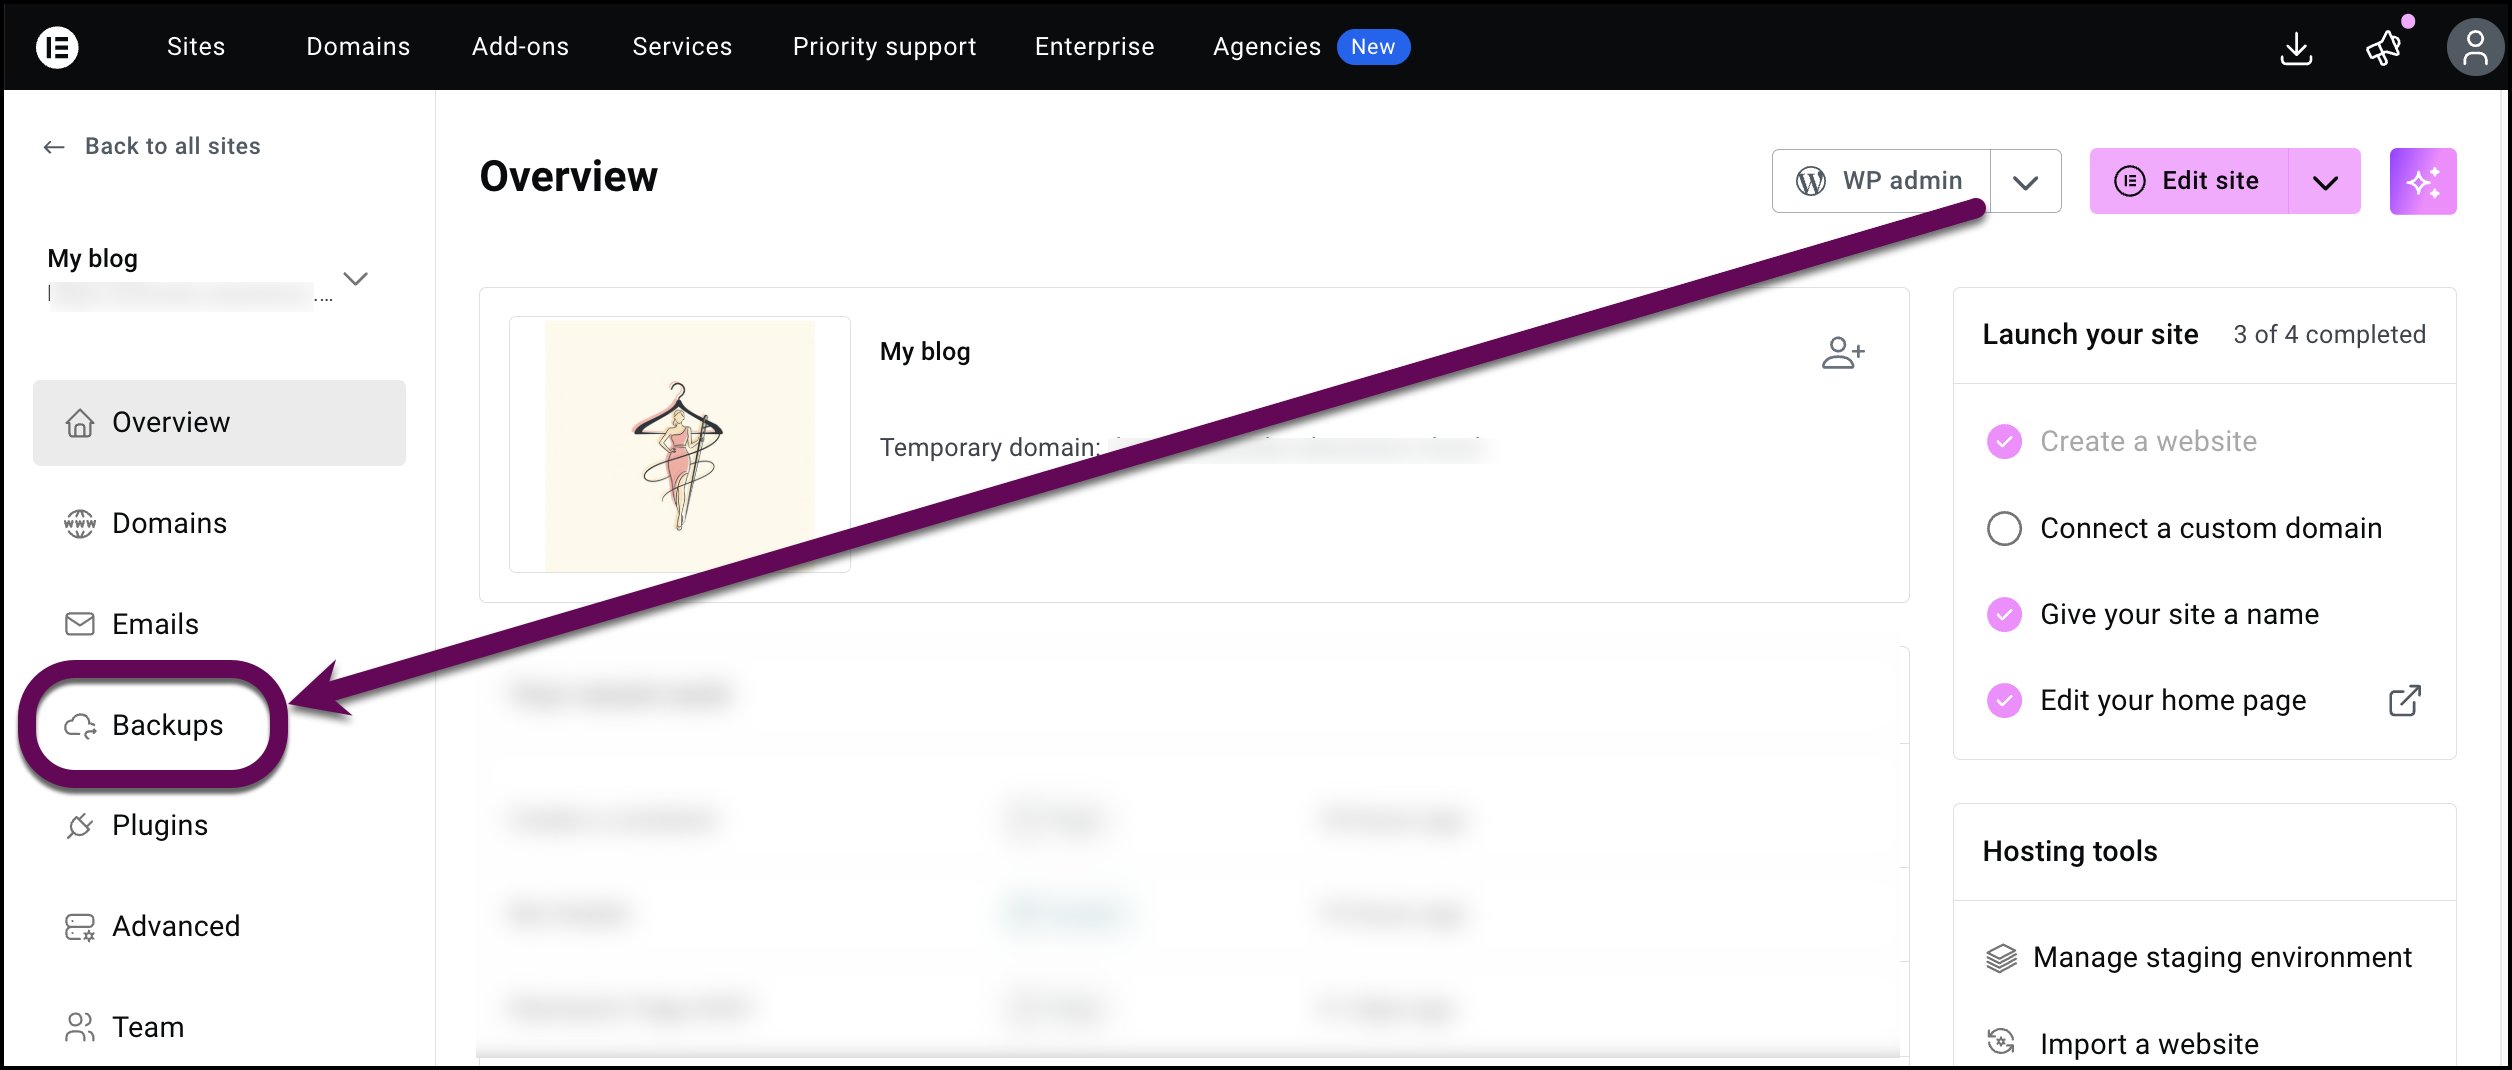This screenshot has width=2512, height=1070.
Task: Click the user profile avatar
Action: pyautogui.click(x=2474, y=46)
